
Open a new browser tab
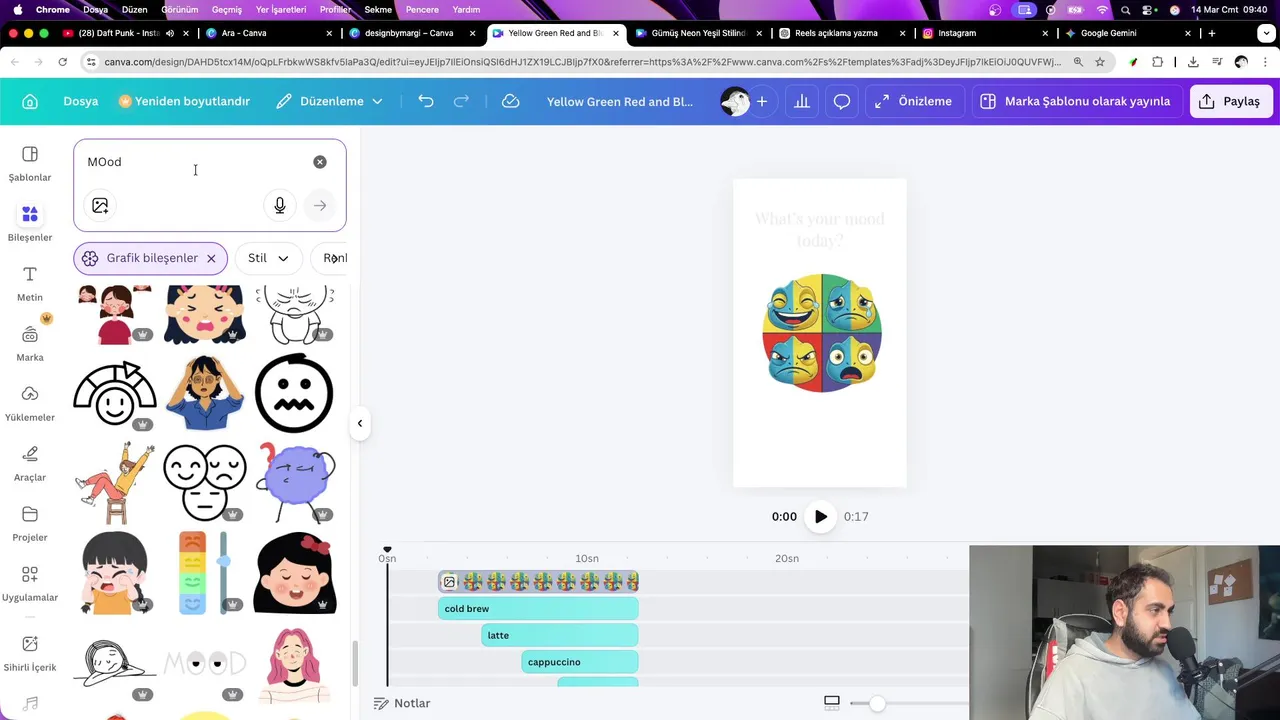(x=1212, y=33)
